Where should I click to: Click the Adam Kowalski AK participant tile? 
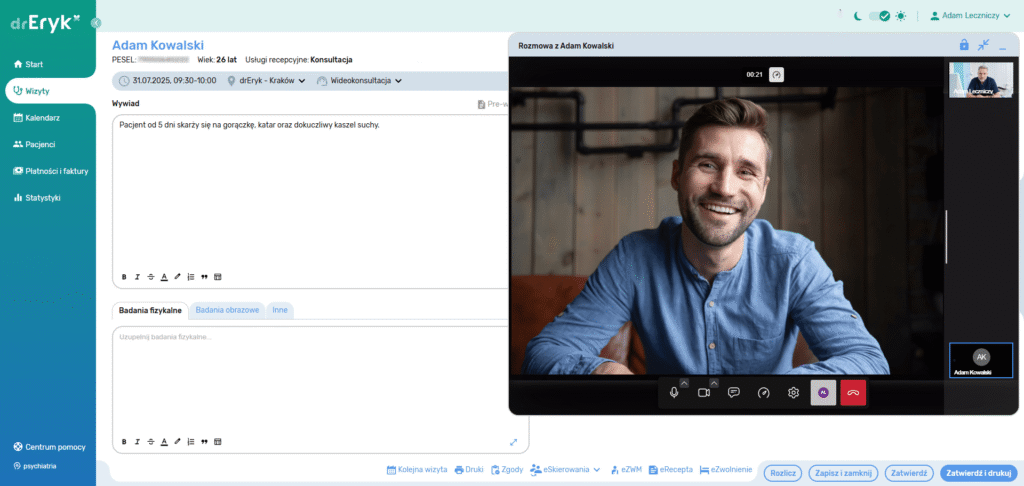pyautogui.click(x=981, y=360)
